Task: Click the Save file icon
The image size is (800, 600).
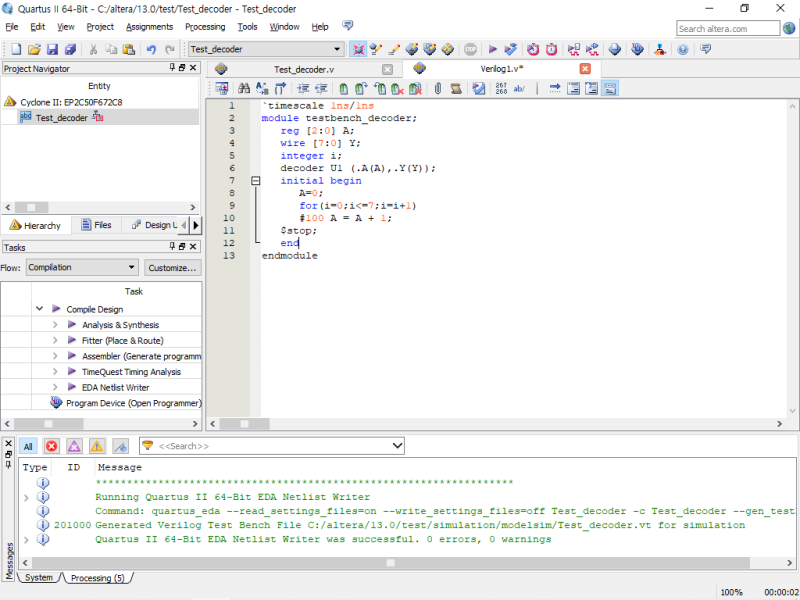Action: 52,49
